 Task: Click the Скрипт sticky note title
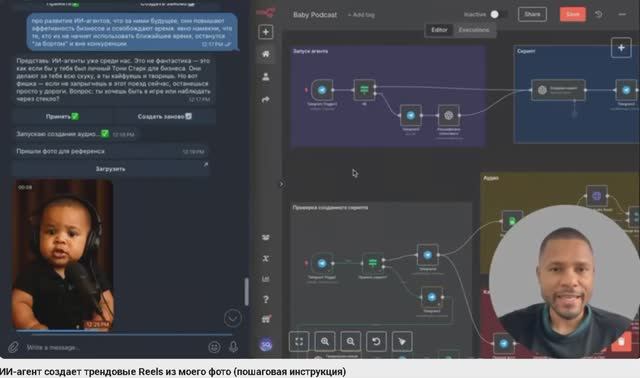click(x=526, y=51)
